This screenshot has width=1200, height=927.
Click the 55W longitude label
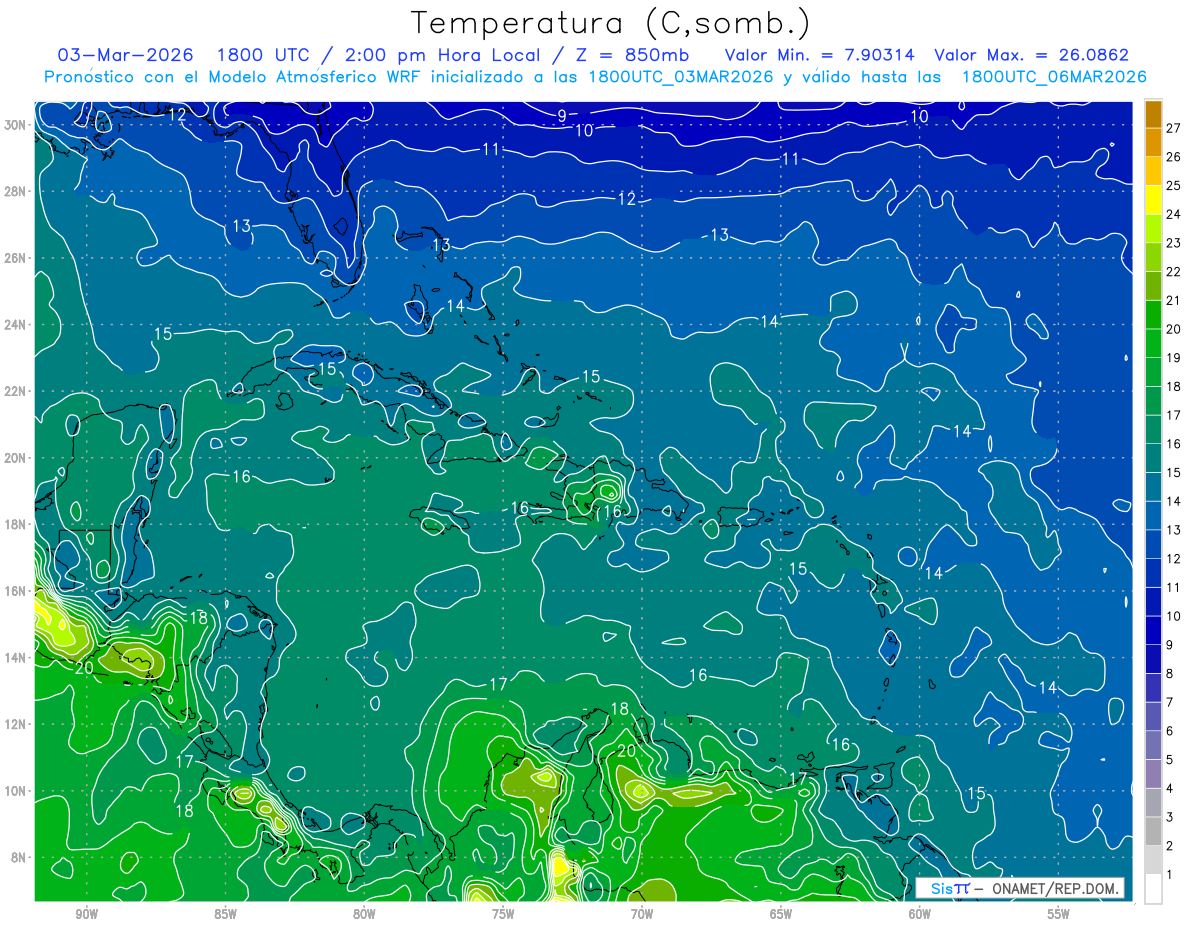(1059, 914)
